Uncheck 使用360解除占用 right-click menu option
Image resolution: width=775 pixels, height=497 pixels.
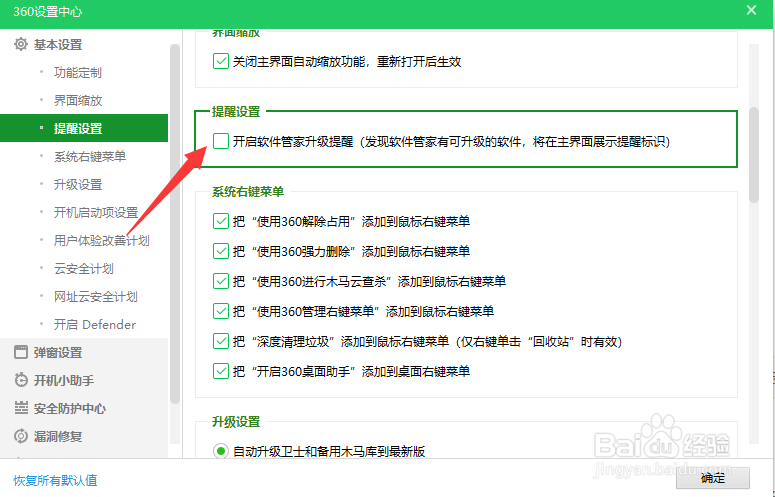pos(220,221)
